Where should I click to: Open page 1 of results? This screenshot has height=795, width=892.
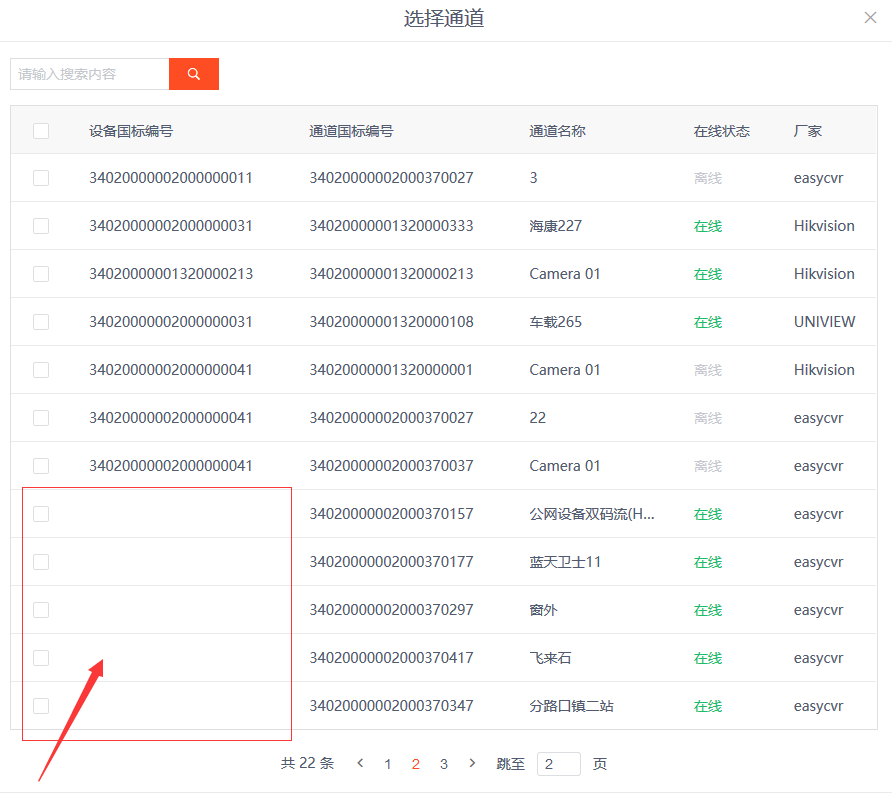tap(387, 764)
